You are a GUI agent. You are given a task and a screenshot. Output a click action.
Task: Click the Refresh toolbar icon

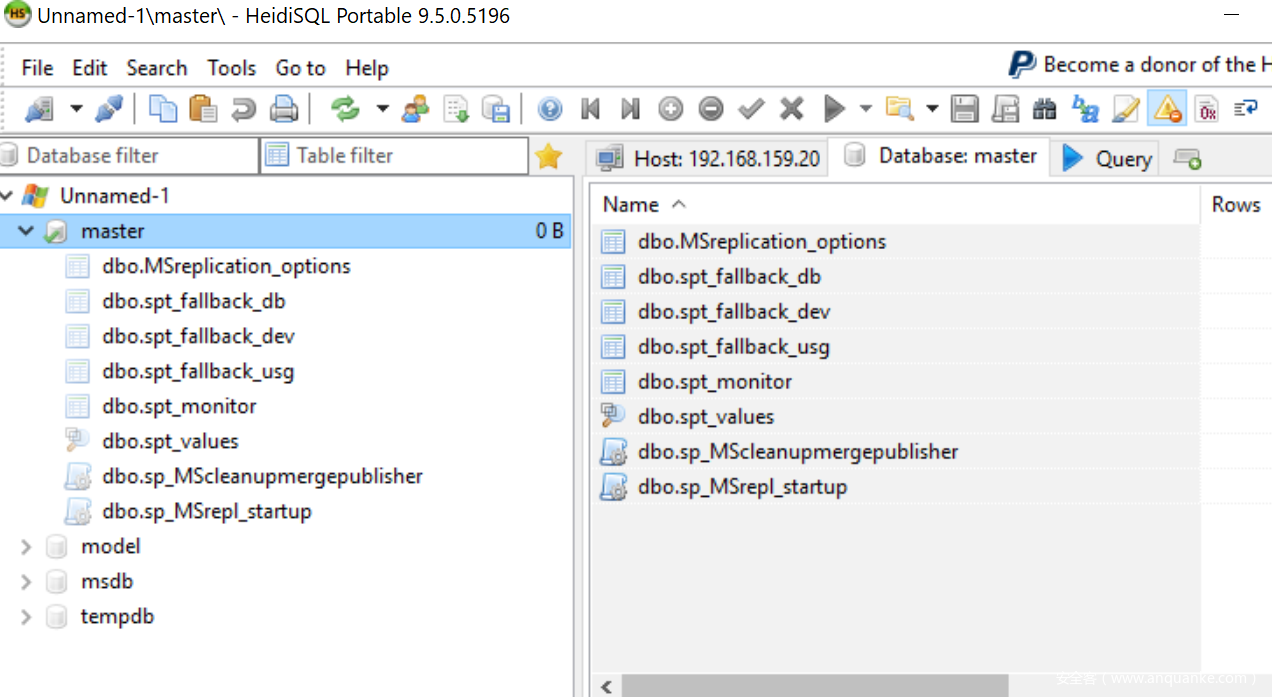coord(345,108)
